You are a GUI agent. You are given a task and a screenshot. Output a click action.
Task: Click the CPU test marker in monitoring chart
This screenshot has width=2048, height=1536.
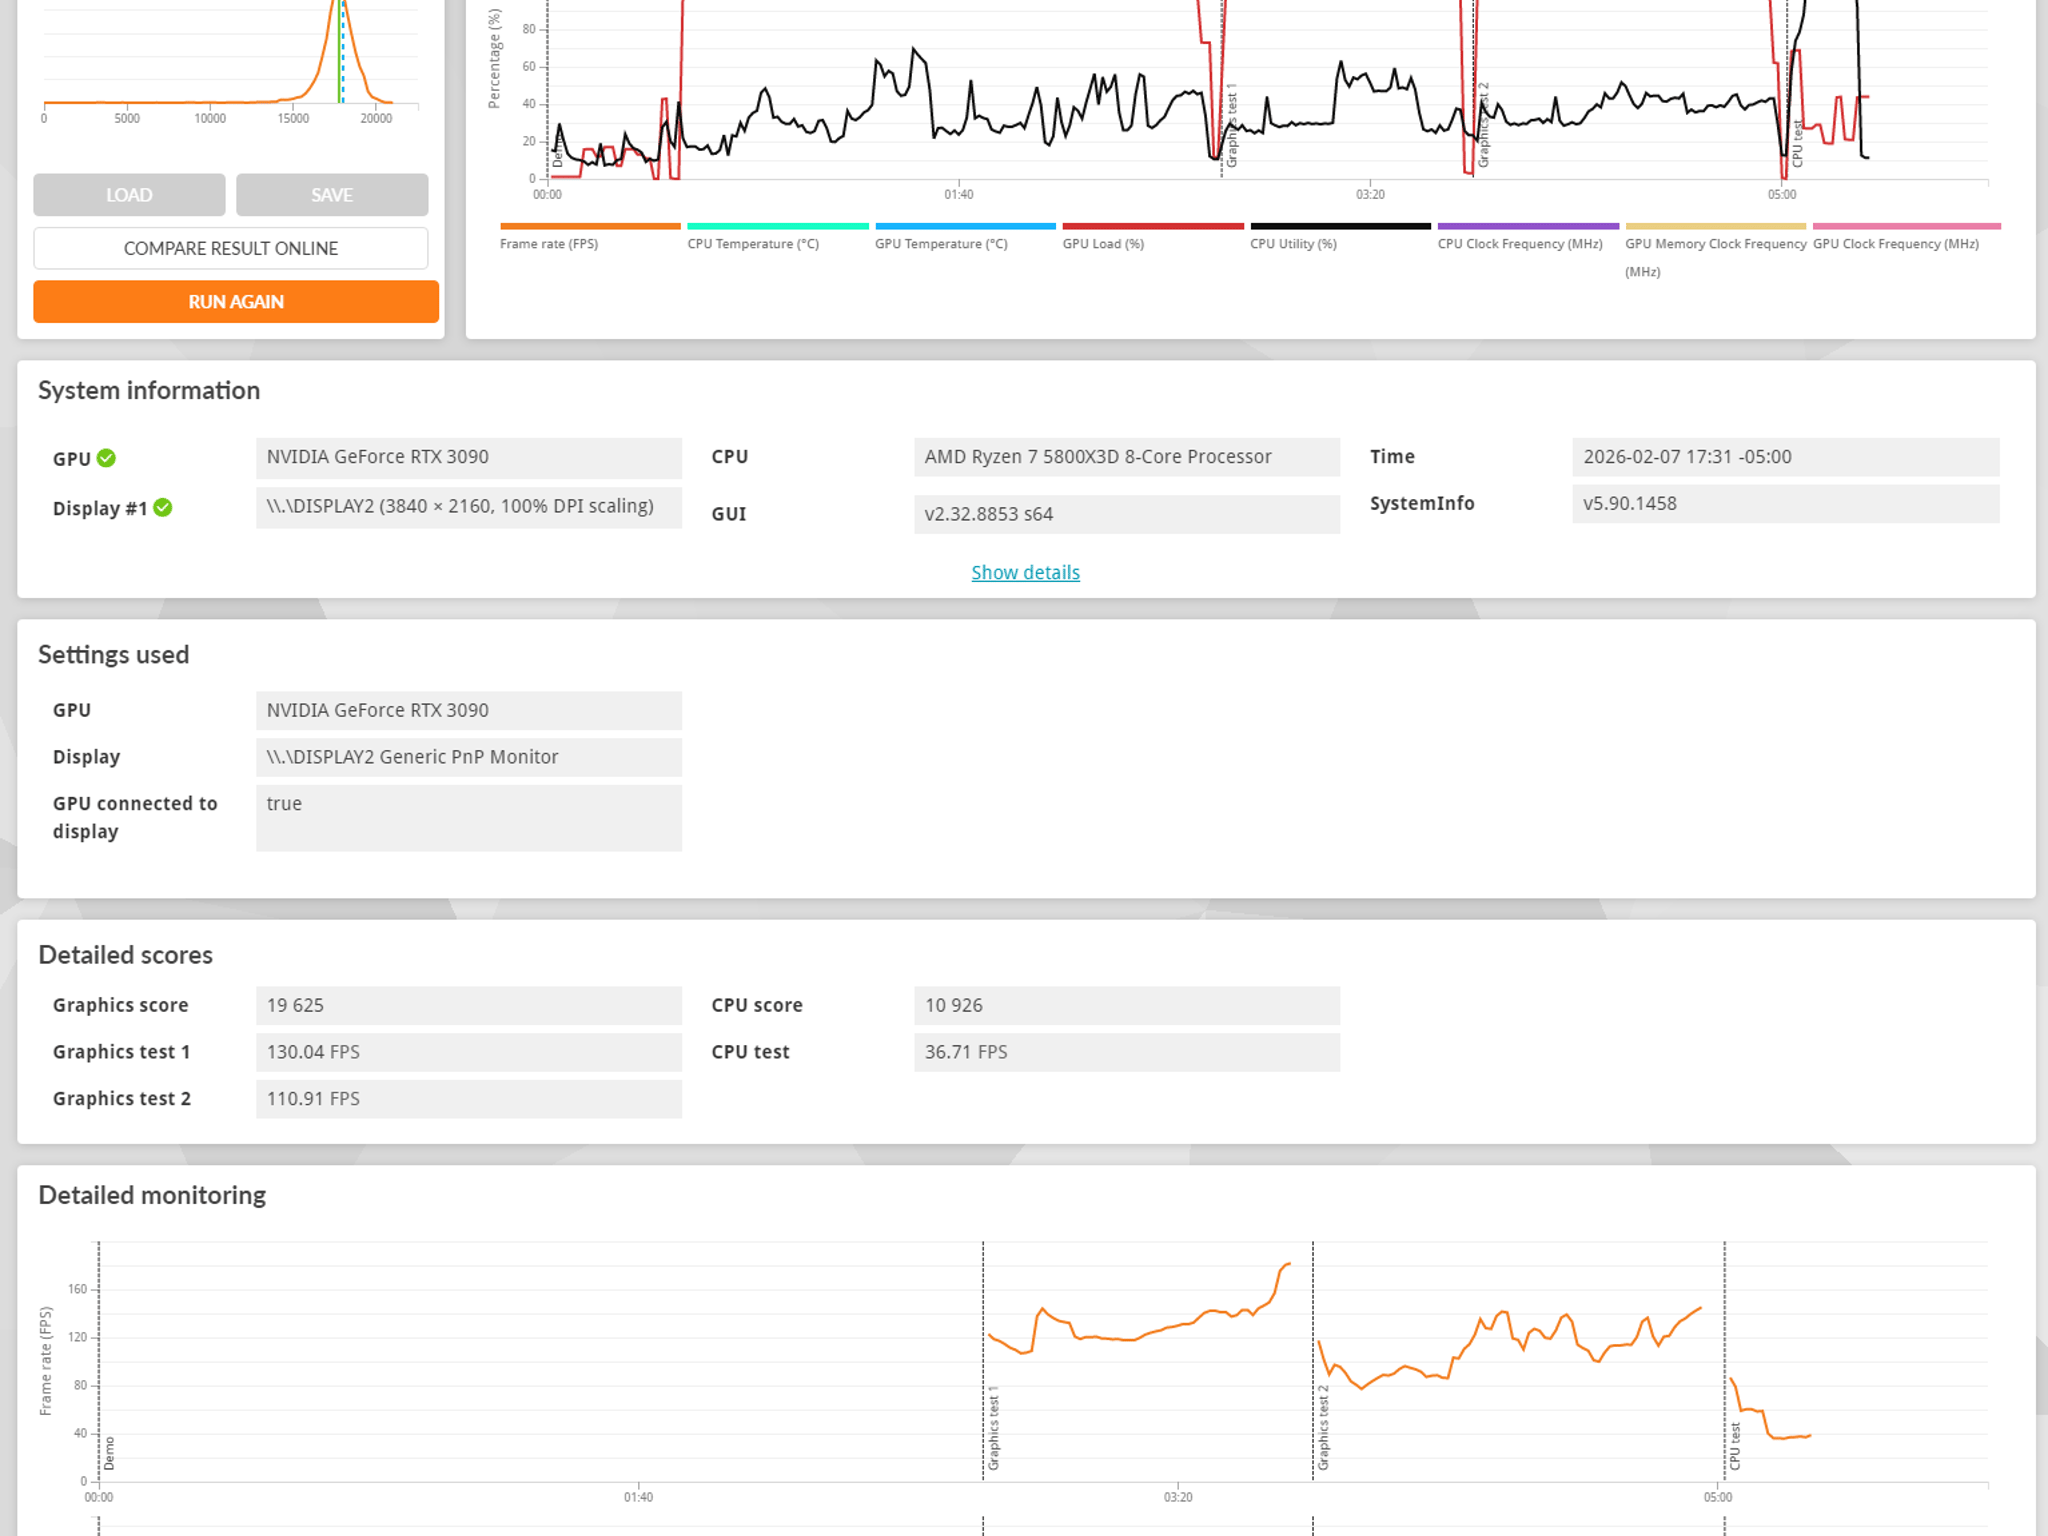click(x=1735, y=1446)
